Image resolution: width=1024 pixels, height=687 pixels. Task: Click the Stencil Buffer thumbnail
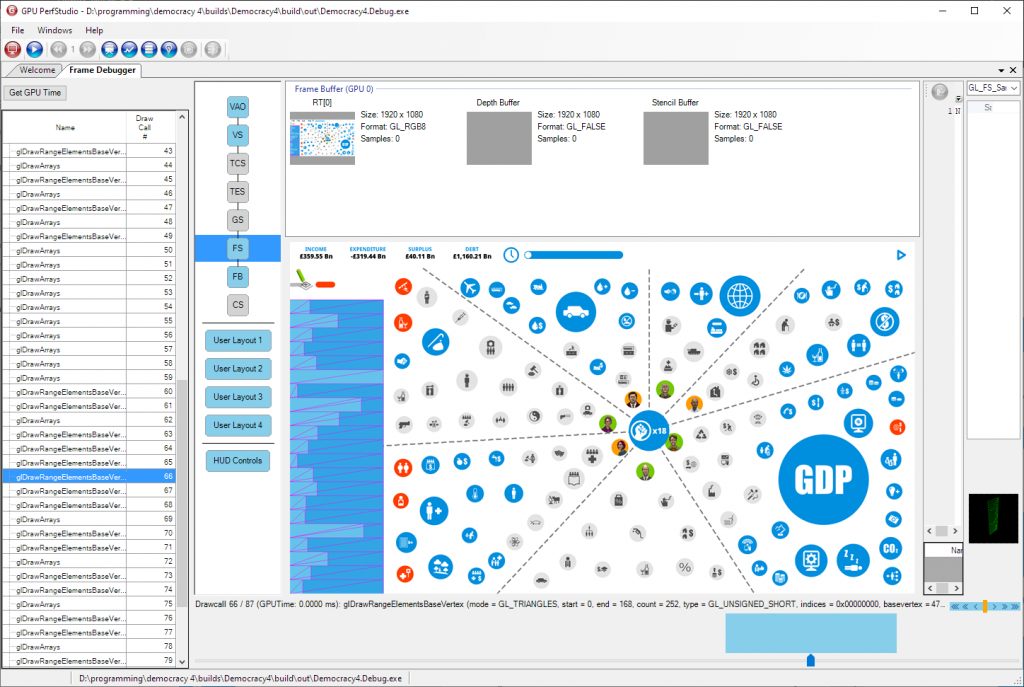[x=676, y=138]
